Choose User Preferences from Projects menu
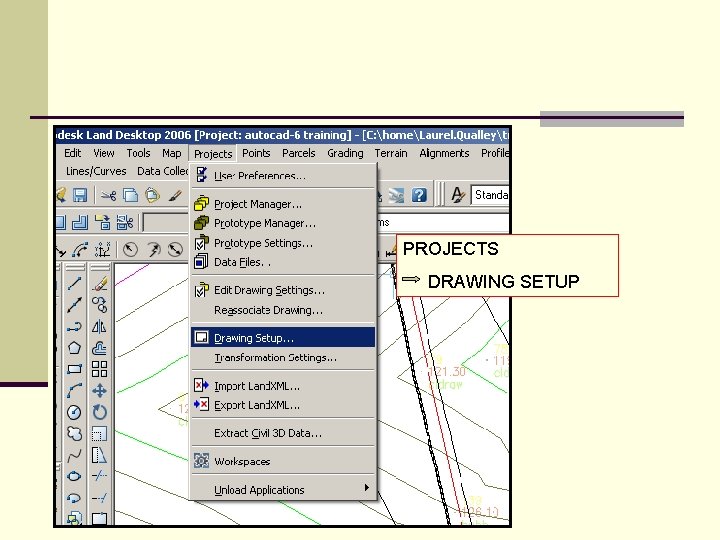Image resolution: width=720 pixels, height=540 pixels. click(283, 176)
